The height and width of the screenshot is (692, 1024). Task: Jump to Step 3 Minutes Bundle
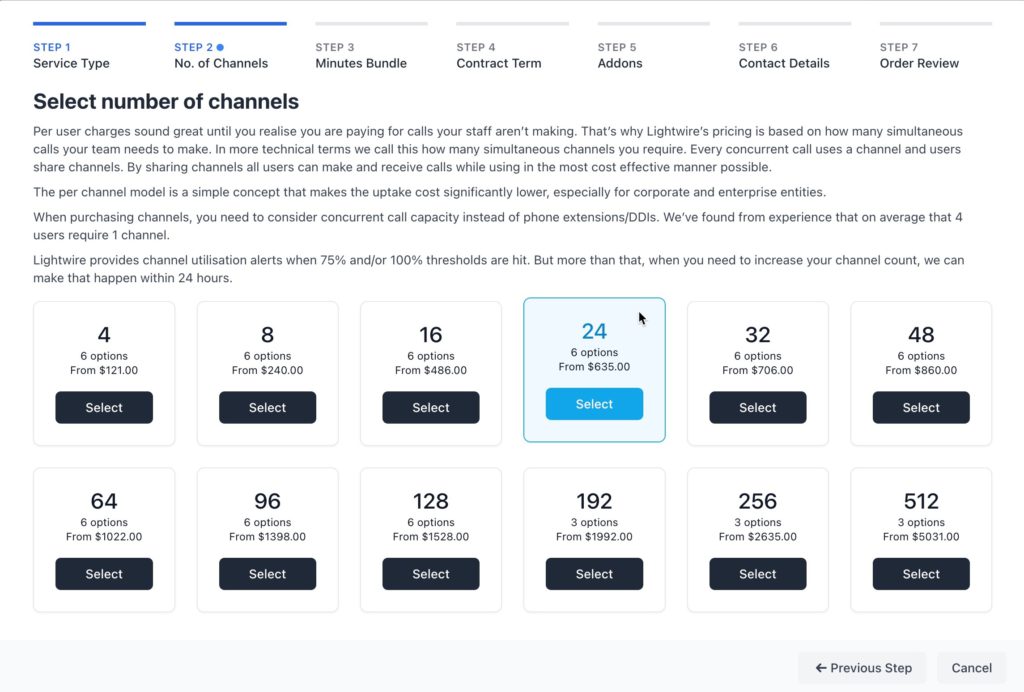point(361,55)
